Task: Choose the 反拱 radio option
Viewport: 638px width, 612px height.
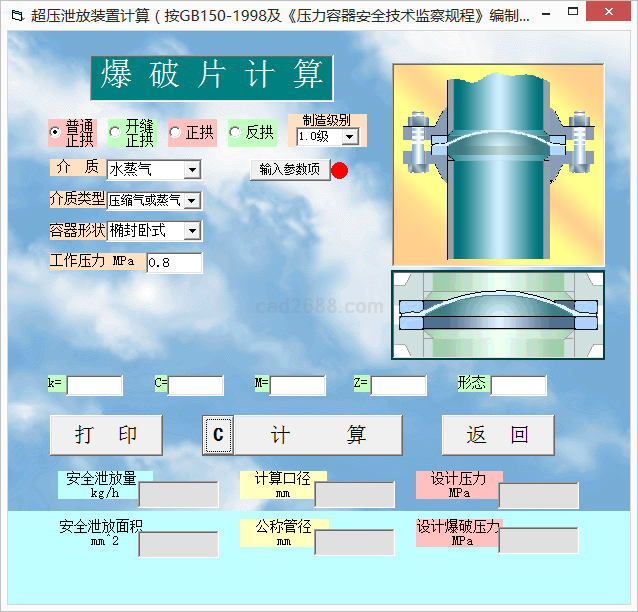Action: pyautogui.click(x=235, y=133)
